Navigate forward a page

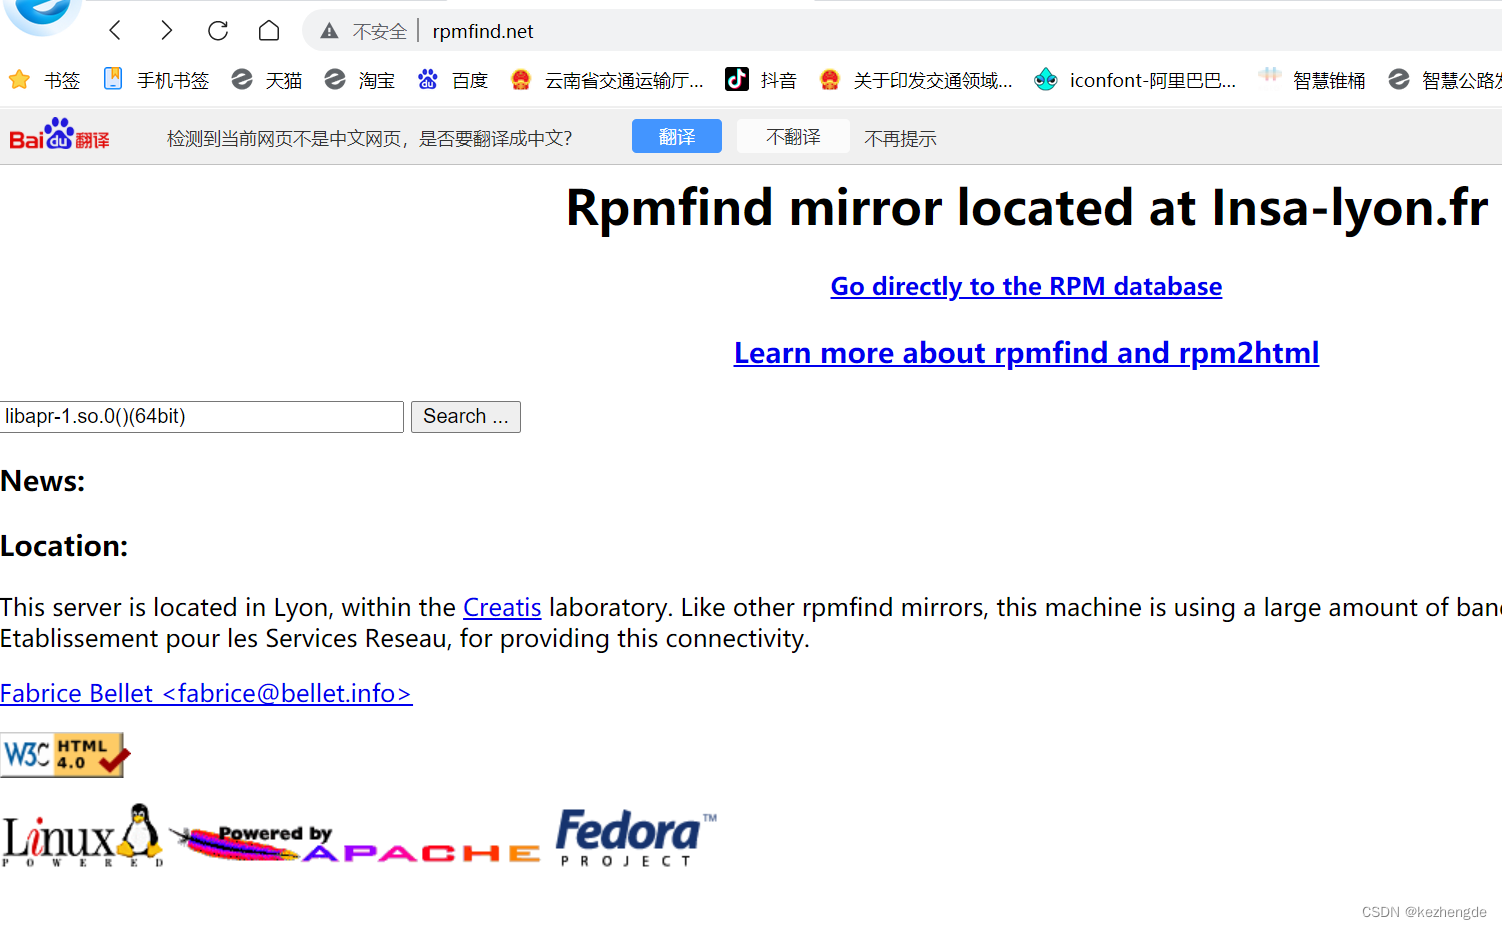(x=166, y=30)
